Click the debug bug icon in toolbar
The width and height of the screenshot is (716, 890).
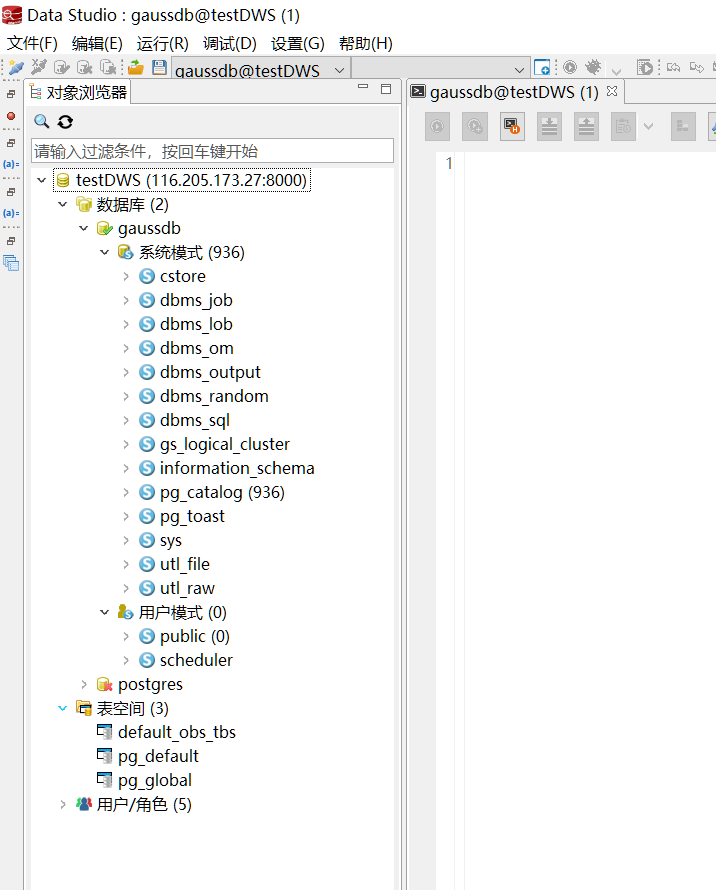[x=593, y=68]
